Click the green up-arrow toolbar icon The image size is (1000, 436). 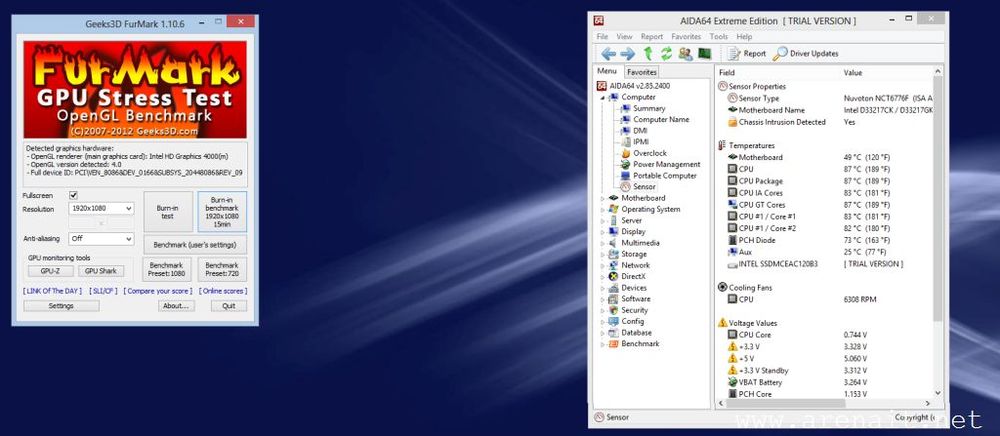click(648, 53)
